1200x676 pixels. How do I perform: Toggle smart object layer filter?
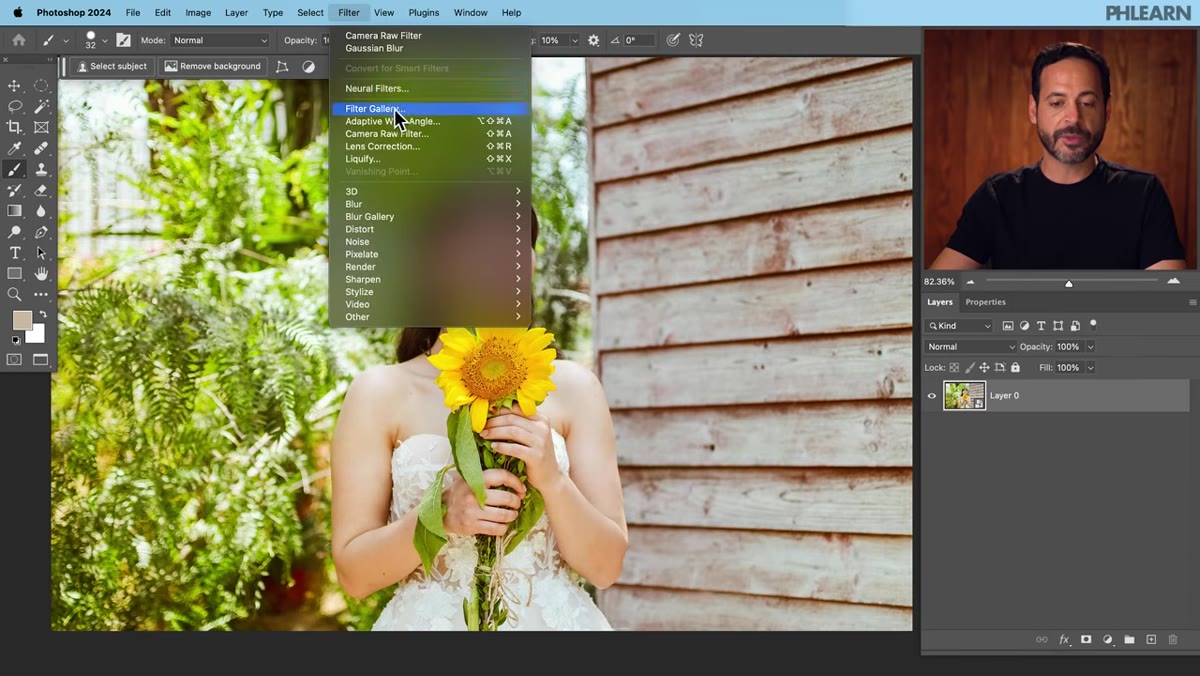click(x=1075, y=326)
